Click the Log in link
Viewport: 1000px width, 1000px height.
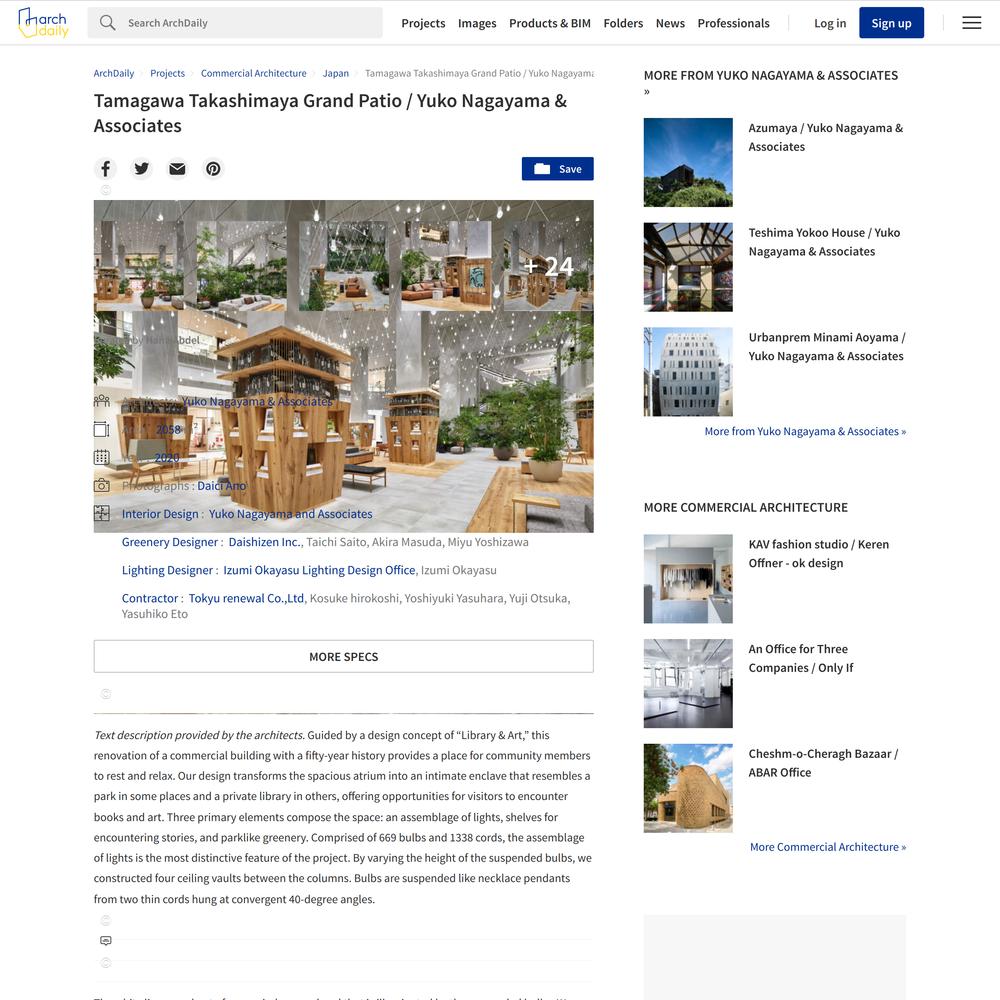click(x=830, y=23)
